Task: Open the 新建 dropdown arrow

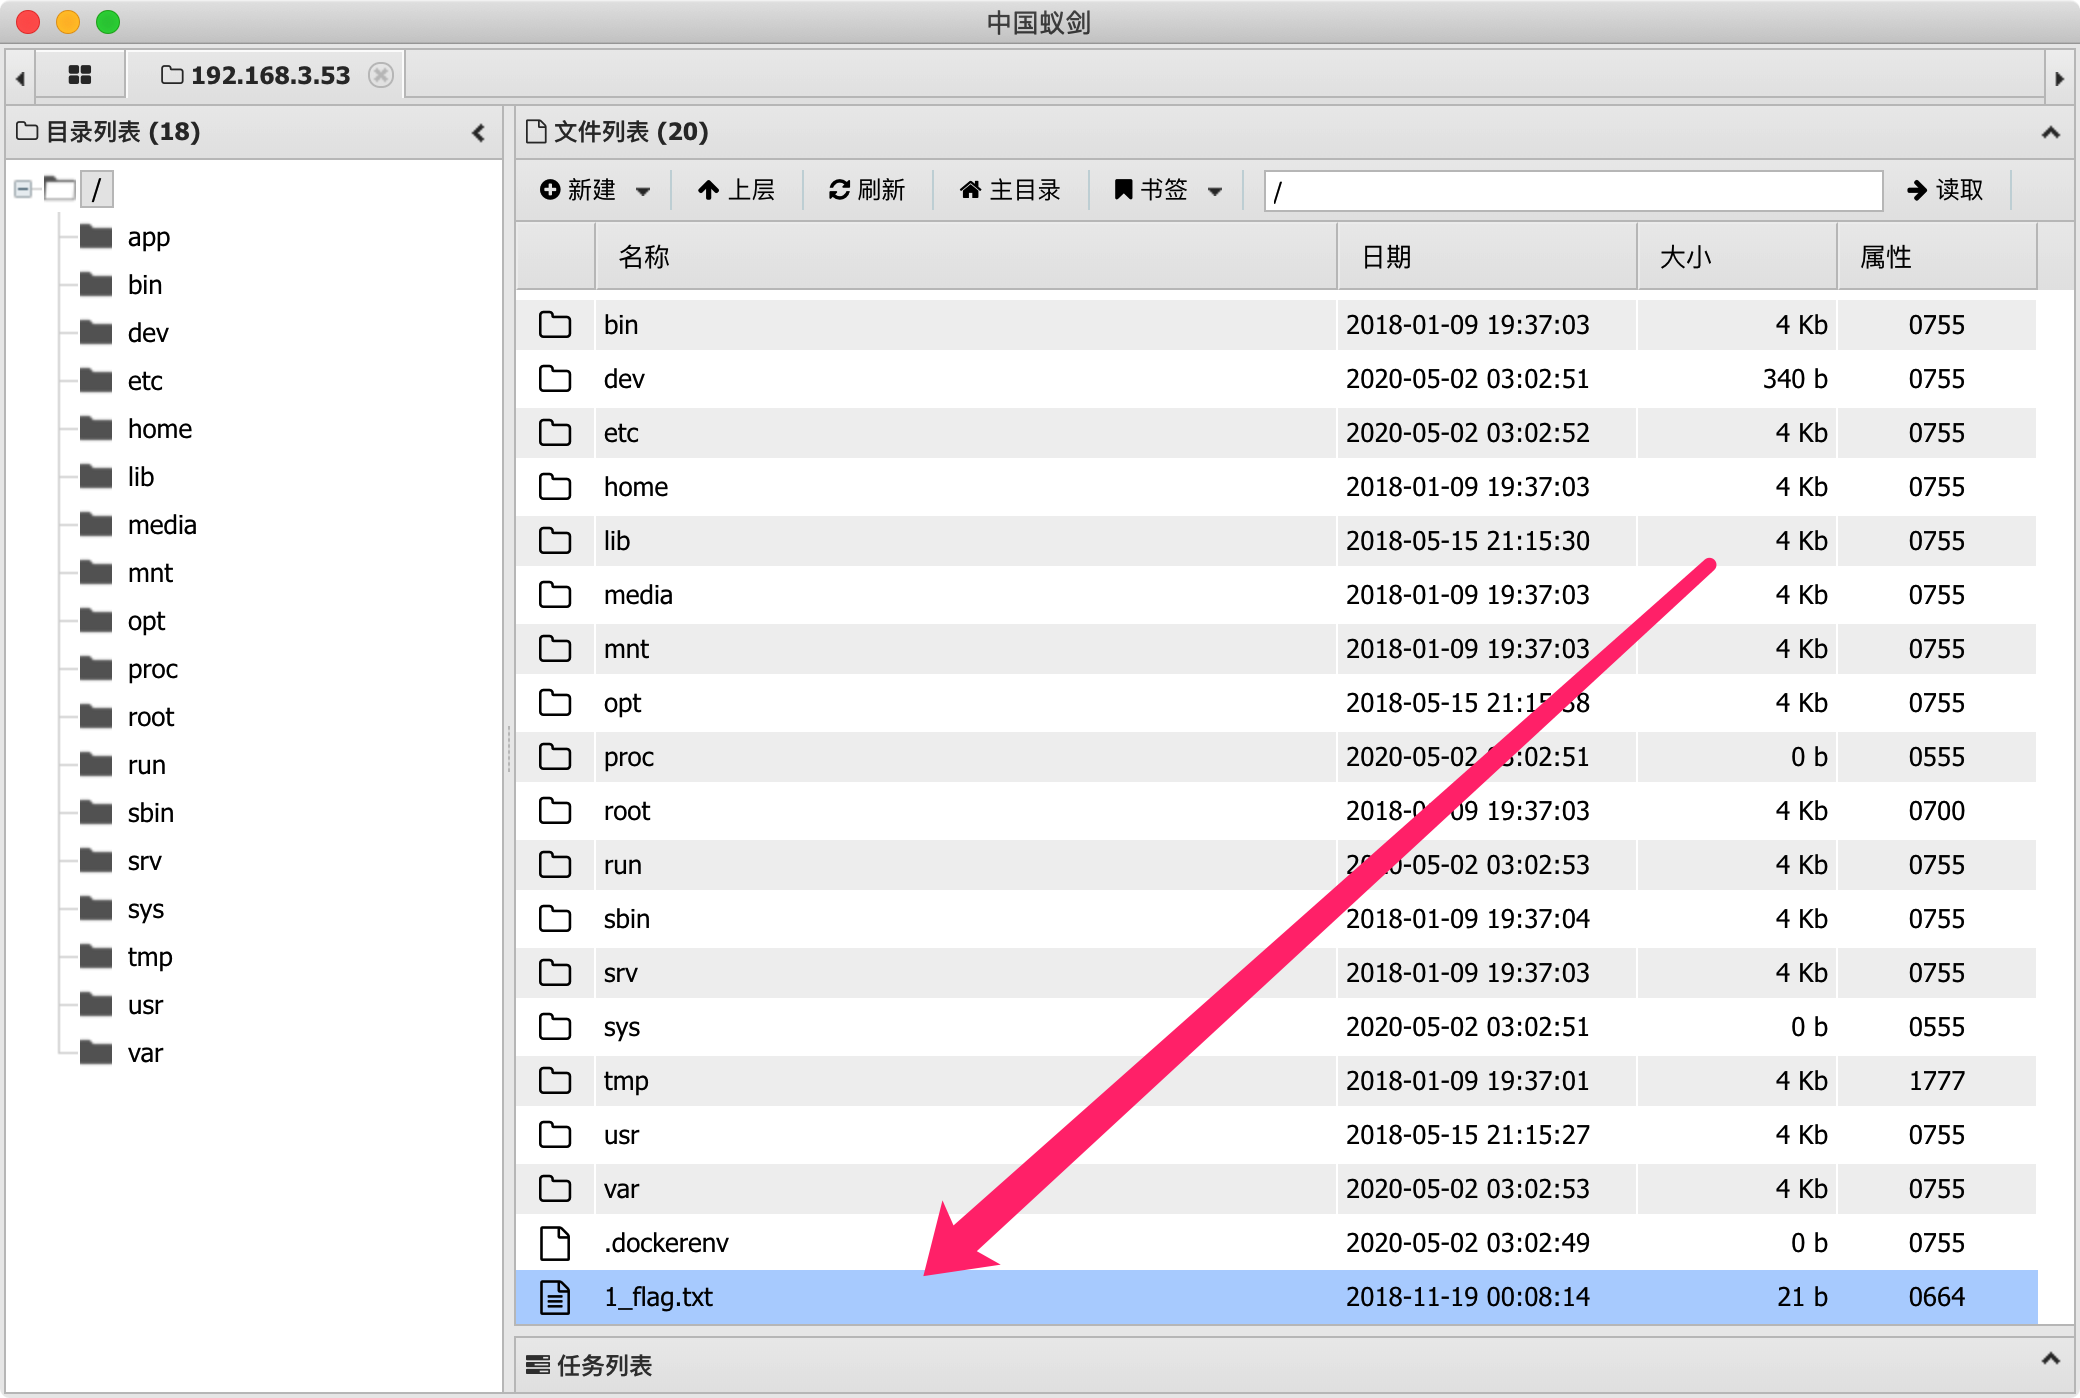Action: point(643,191)
